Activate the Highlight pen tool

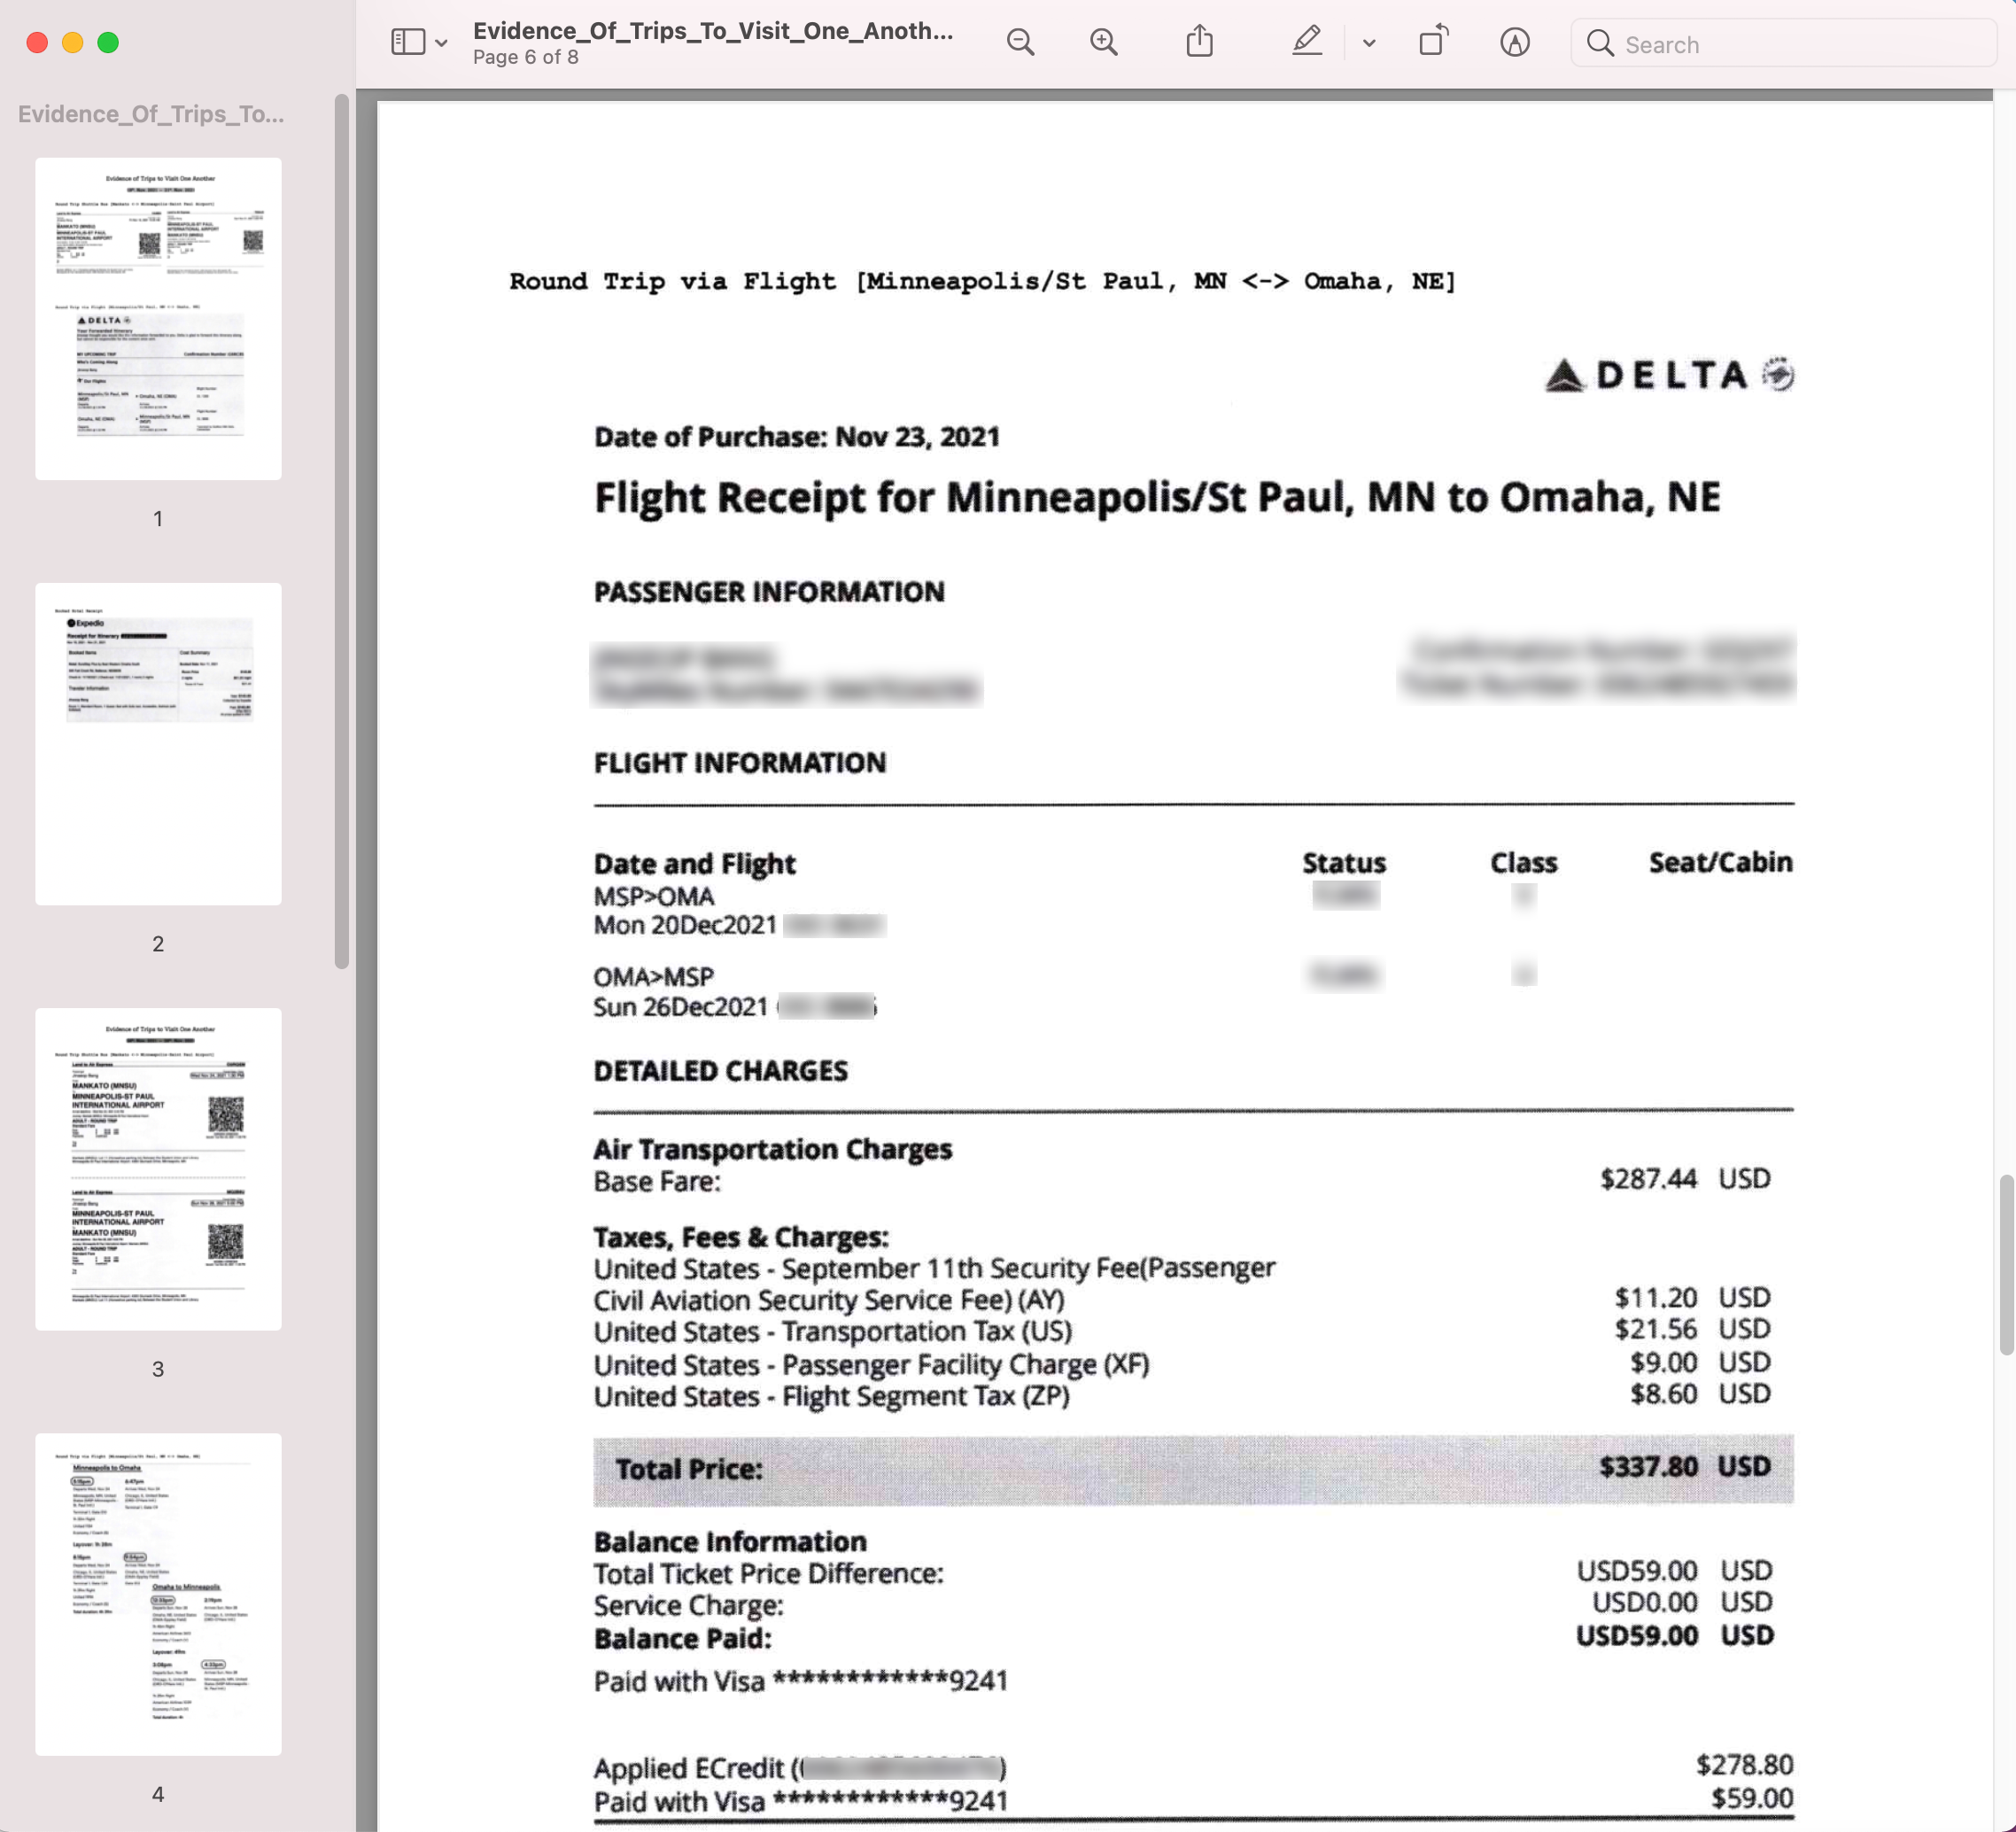[1307, 41]
